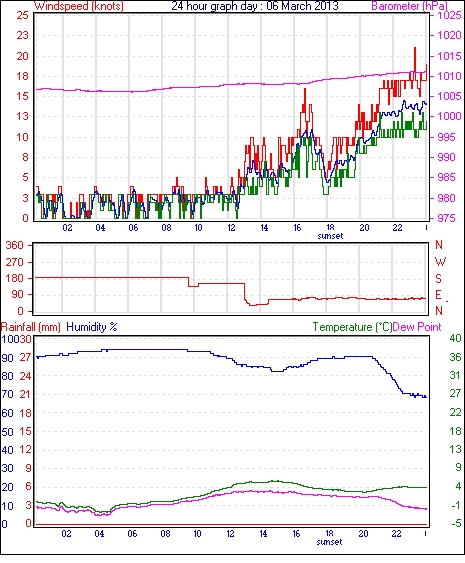Click the W compass label on direction chart

tap(440, 261)
